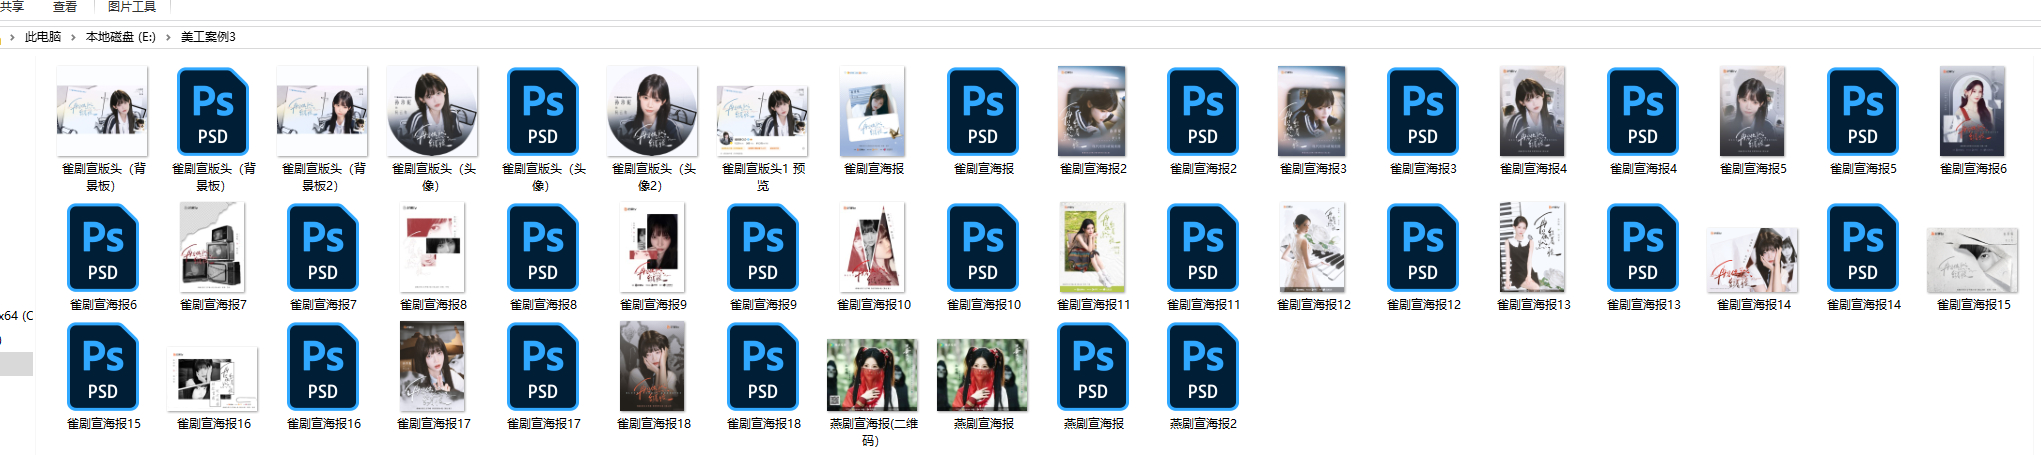The height and width of the screenshot is (455, 2041).
Task: Go to 本地磁盘 (E:) in address bar
Action: tap(121, 37)
